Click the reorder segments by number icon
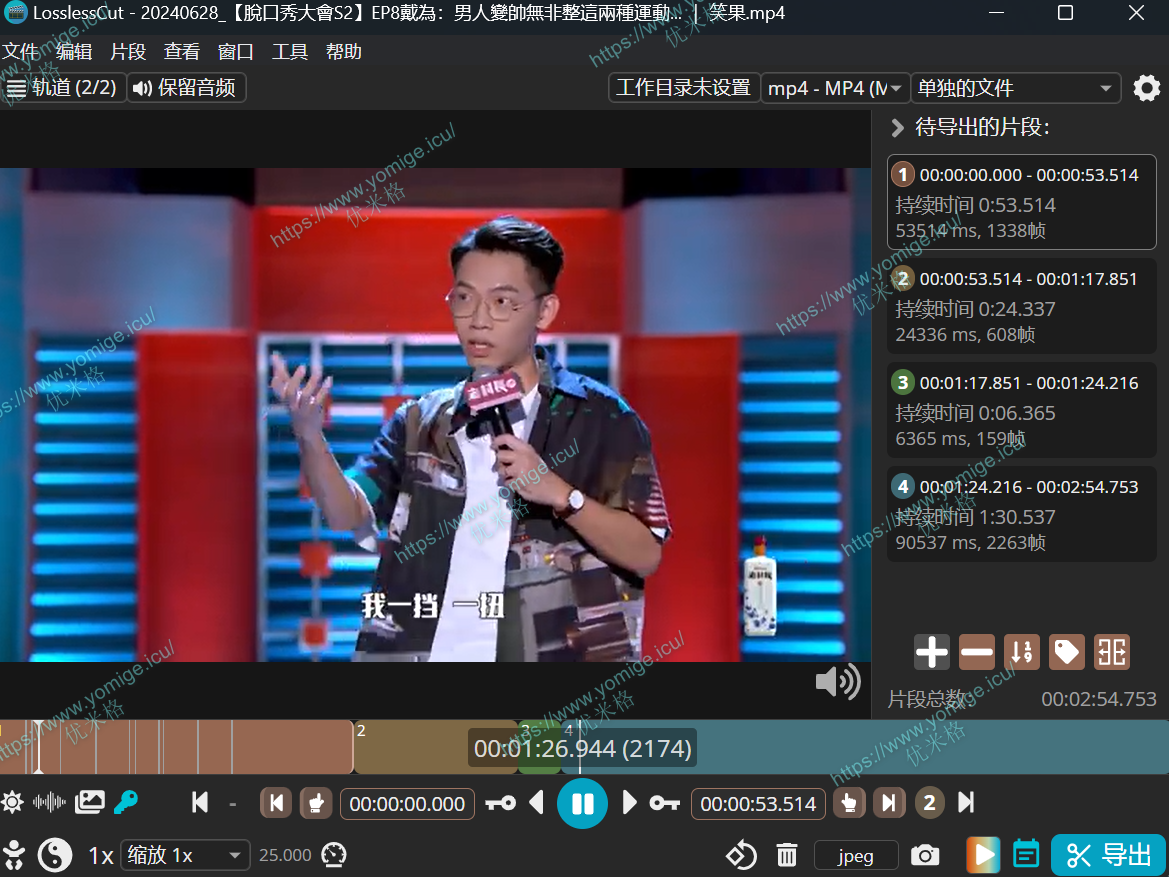This screenshot has height=877, width=1169. click(1021, 653)
